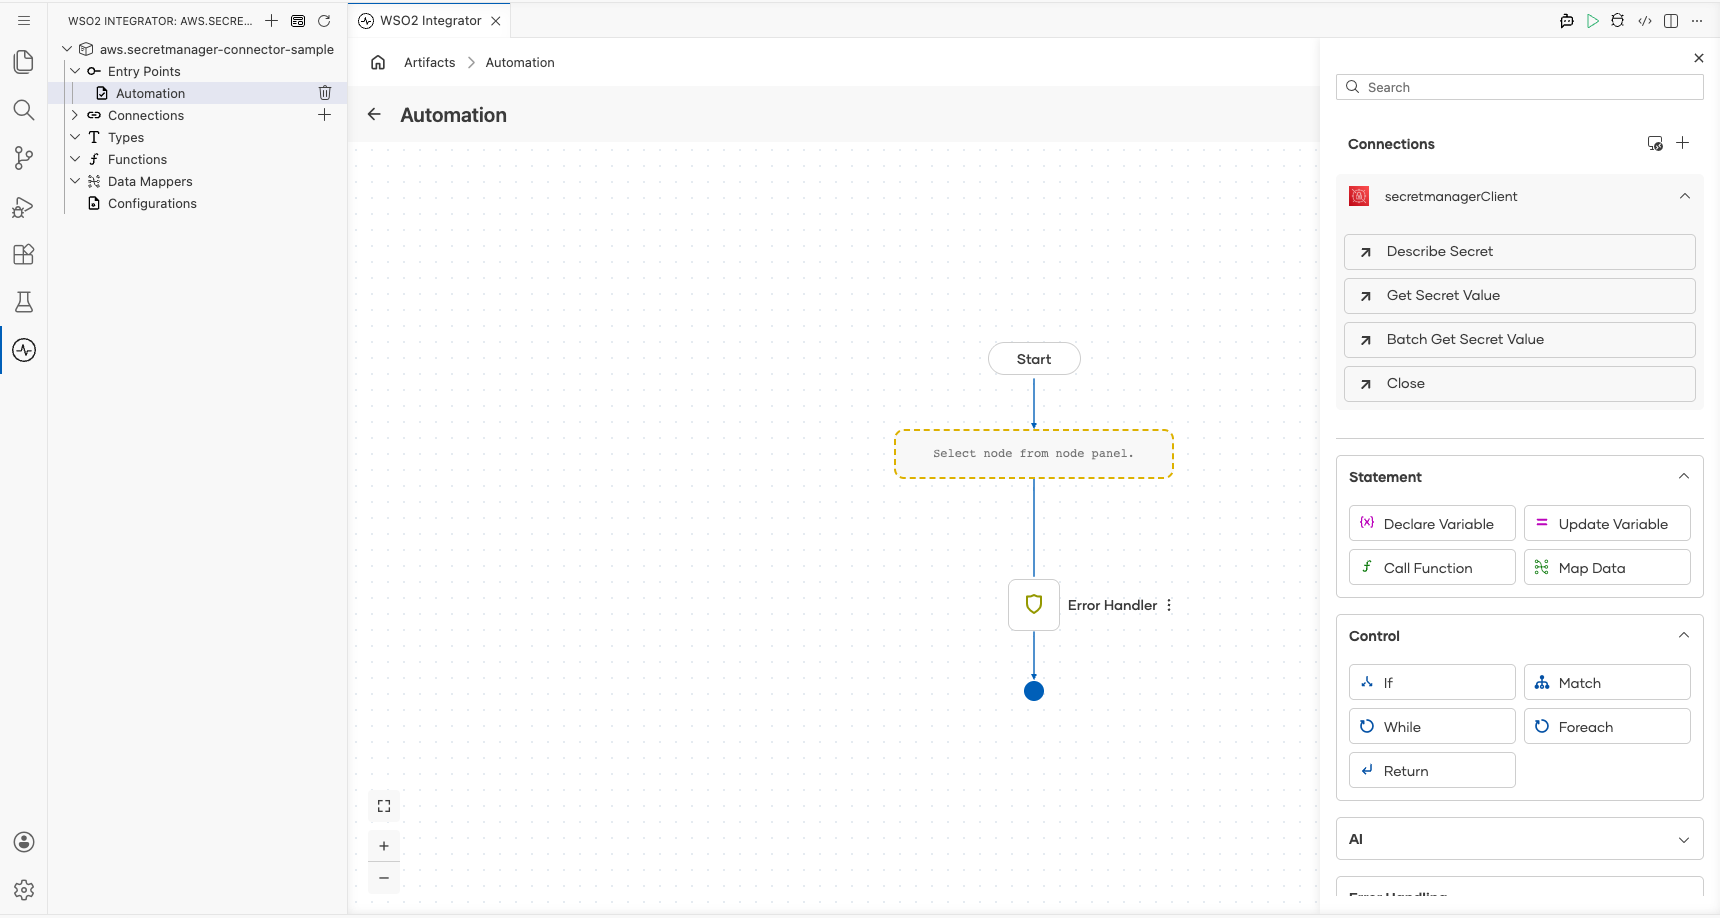
Task: Zoom out of the diagram
Action: point(384,878)
